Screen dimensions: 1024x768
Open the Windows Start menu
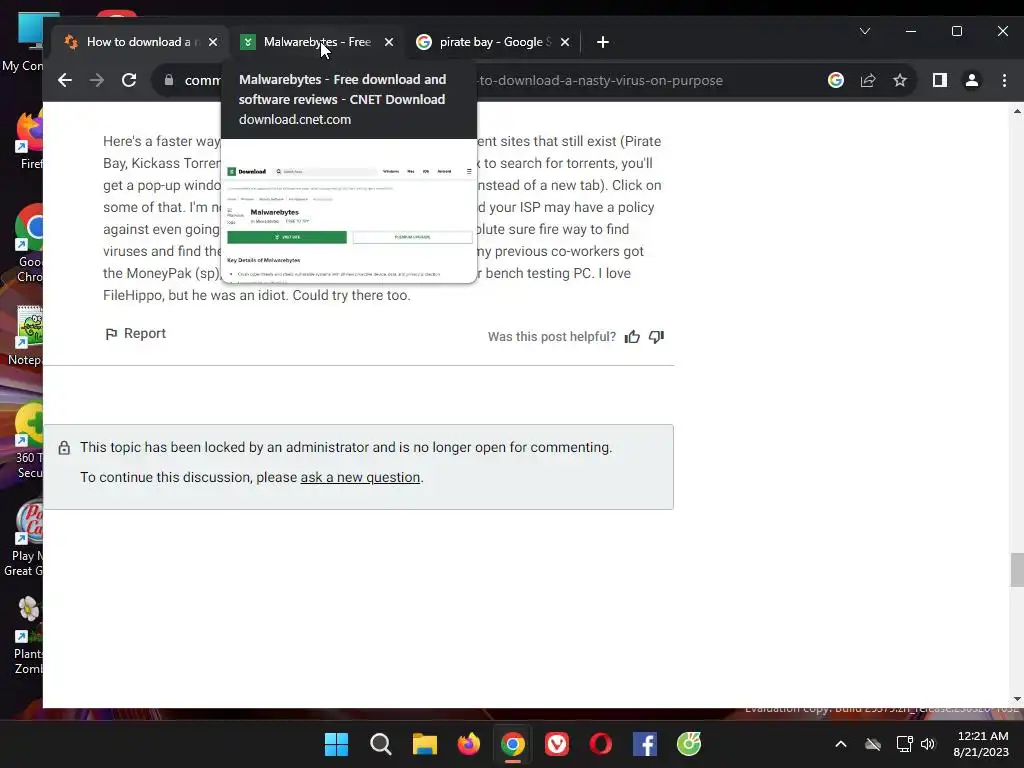[336, 744]
